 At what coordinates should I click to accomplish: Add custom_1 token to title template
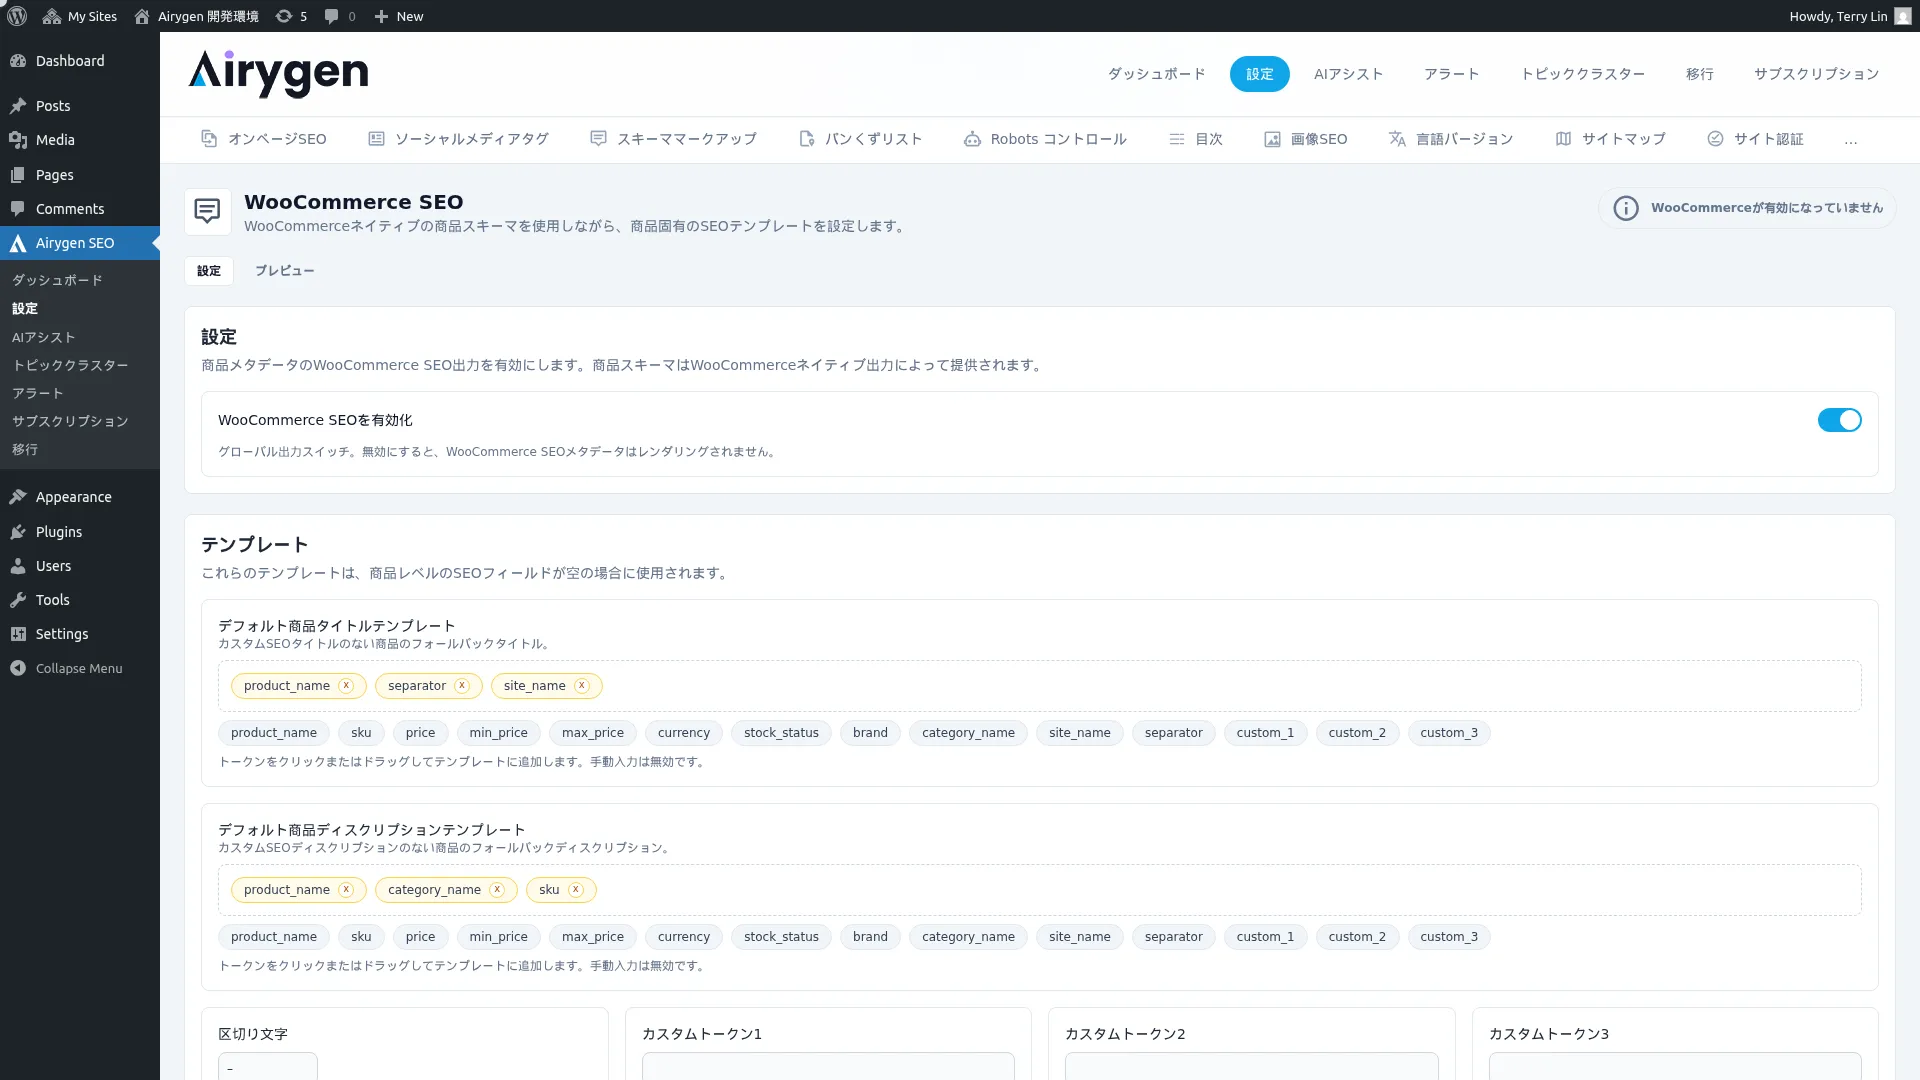tap(1265, 733)
